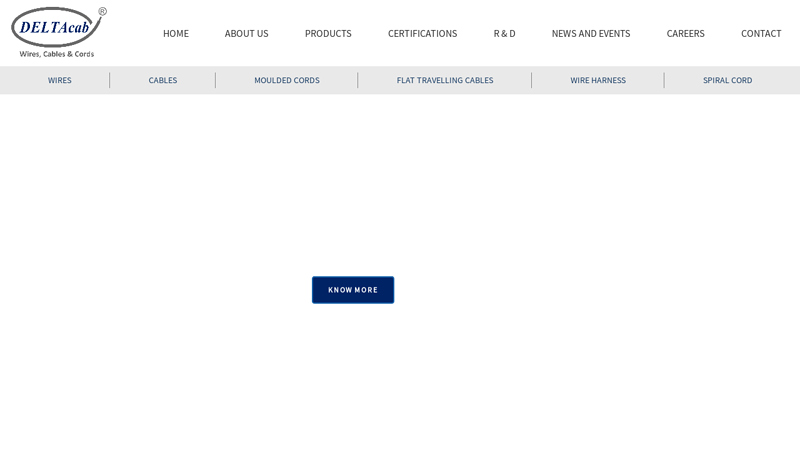Open News and Events page
This screenshot has width=800, height=450.
point(591,34)
